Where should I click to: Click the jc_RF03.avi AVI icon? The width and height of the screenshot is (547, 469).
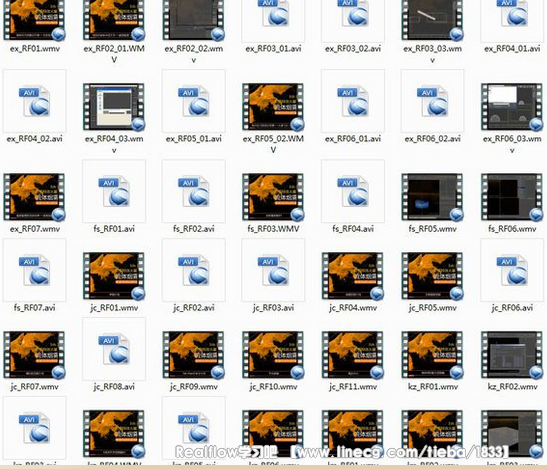click(x=273, y=270)
